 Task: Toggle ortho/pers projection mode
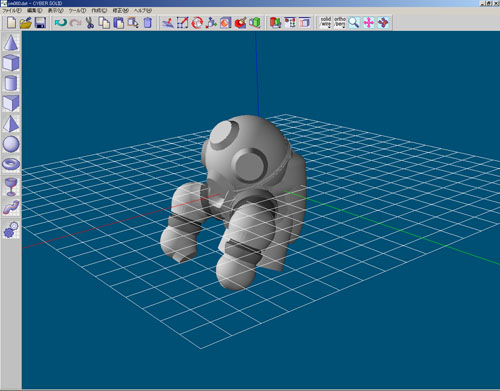point(340,22)
